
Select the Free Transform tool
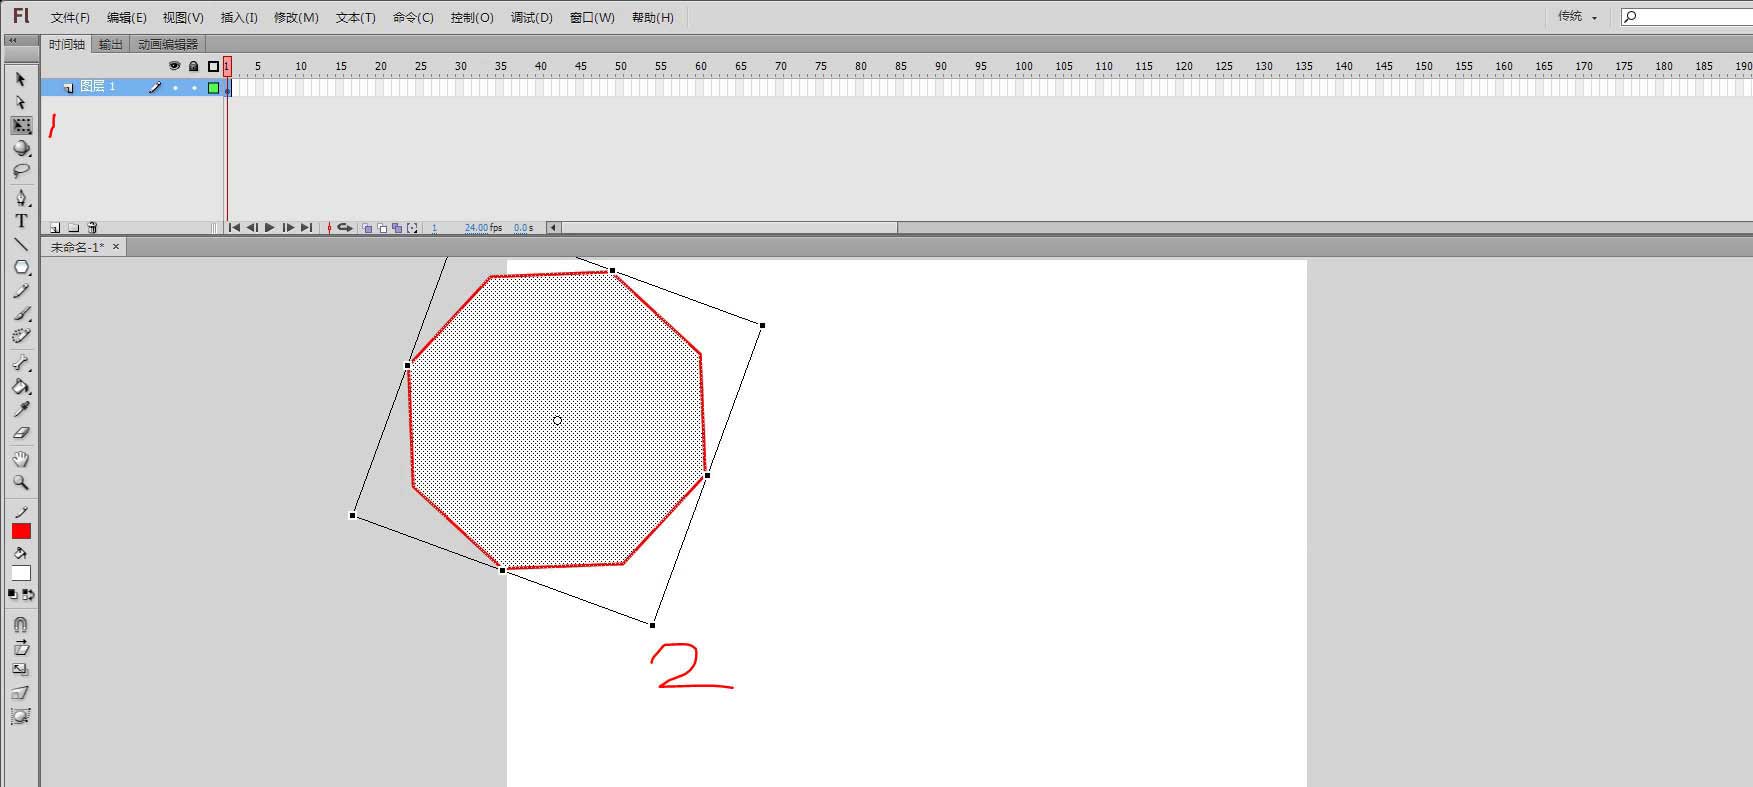click(21, 126)
